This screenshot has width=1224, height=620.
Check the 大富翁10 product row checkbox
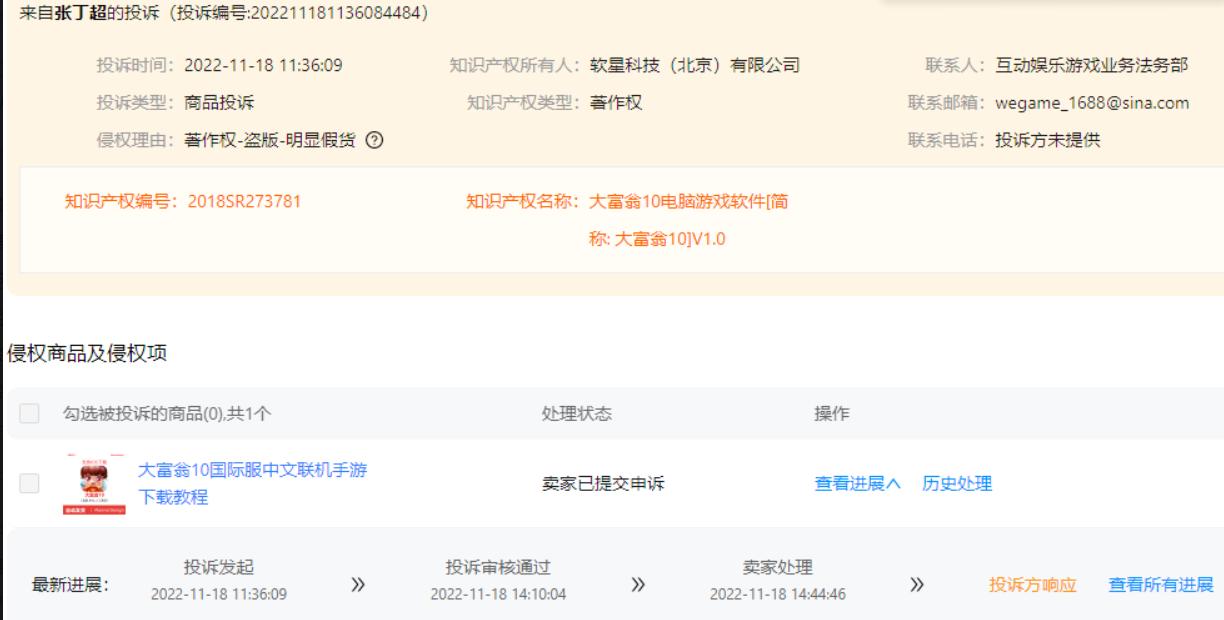29,484
